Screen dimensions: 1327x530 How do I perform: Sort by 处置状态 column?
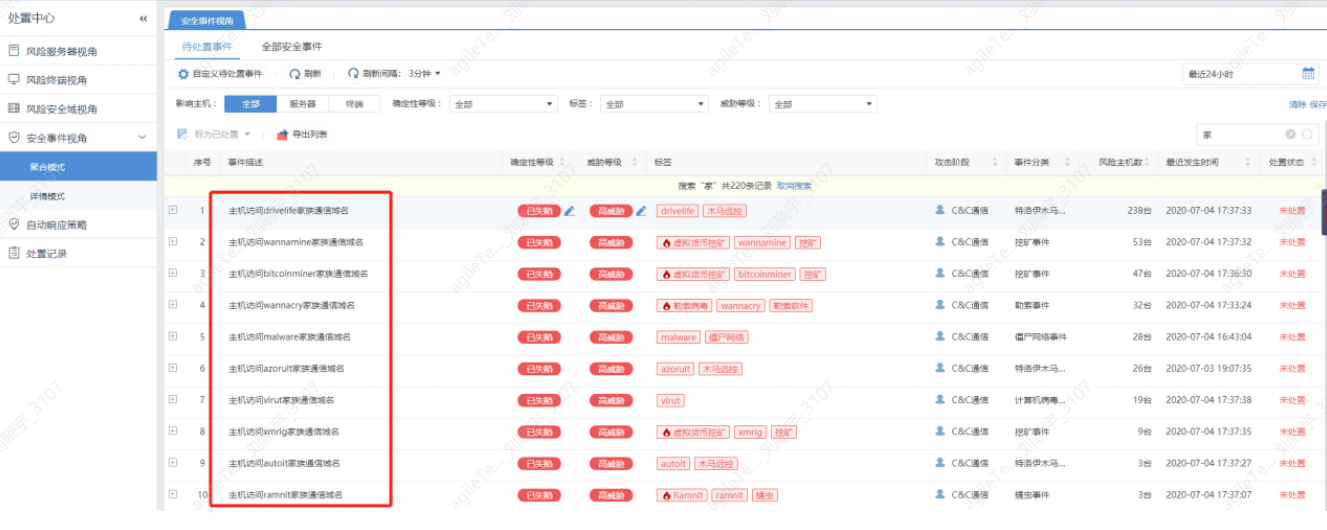click(x=1313, y=162)
